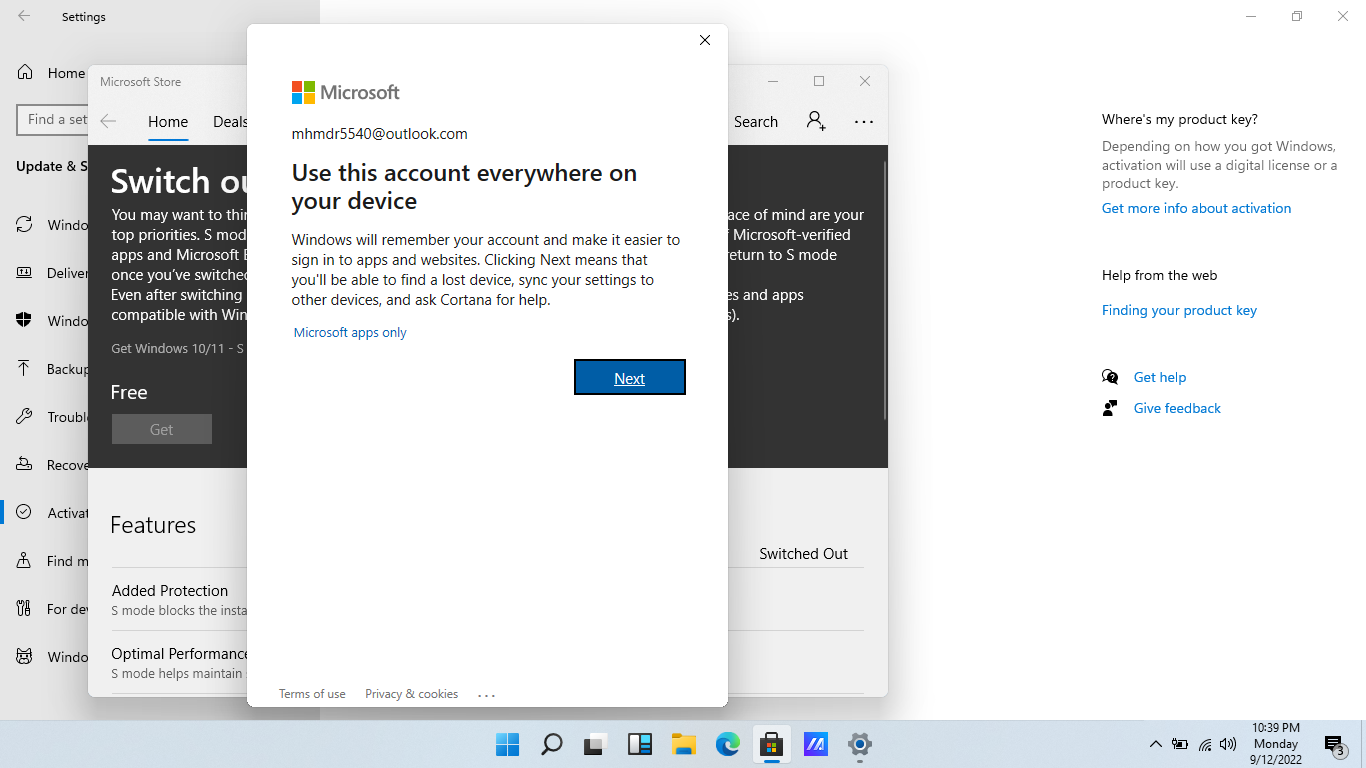1366x768 pixels.
Task: Expand the footer ellipsis in sign-in dialog
Action: (x=487, y=695)
